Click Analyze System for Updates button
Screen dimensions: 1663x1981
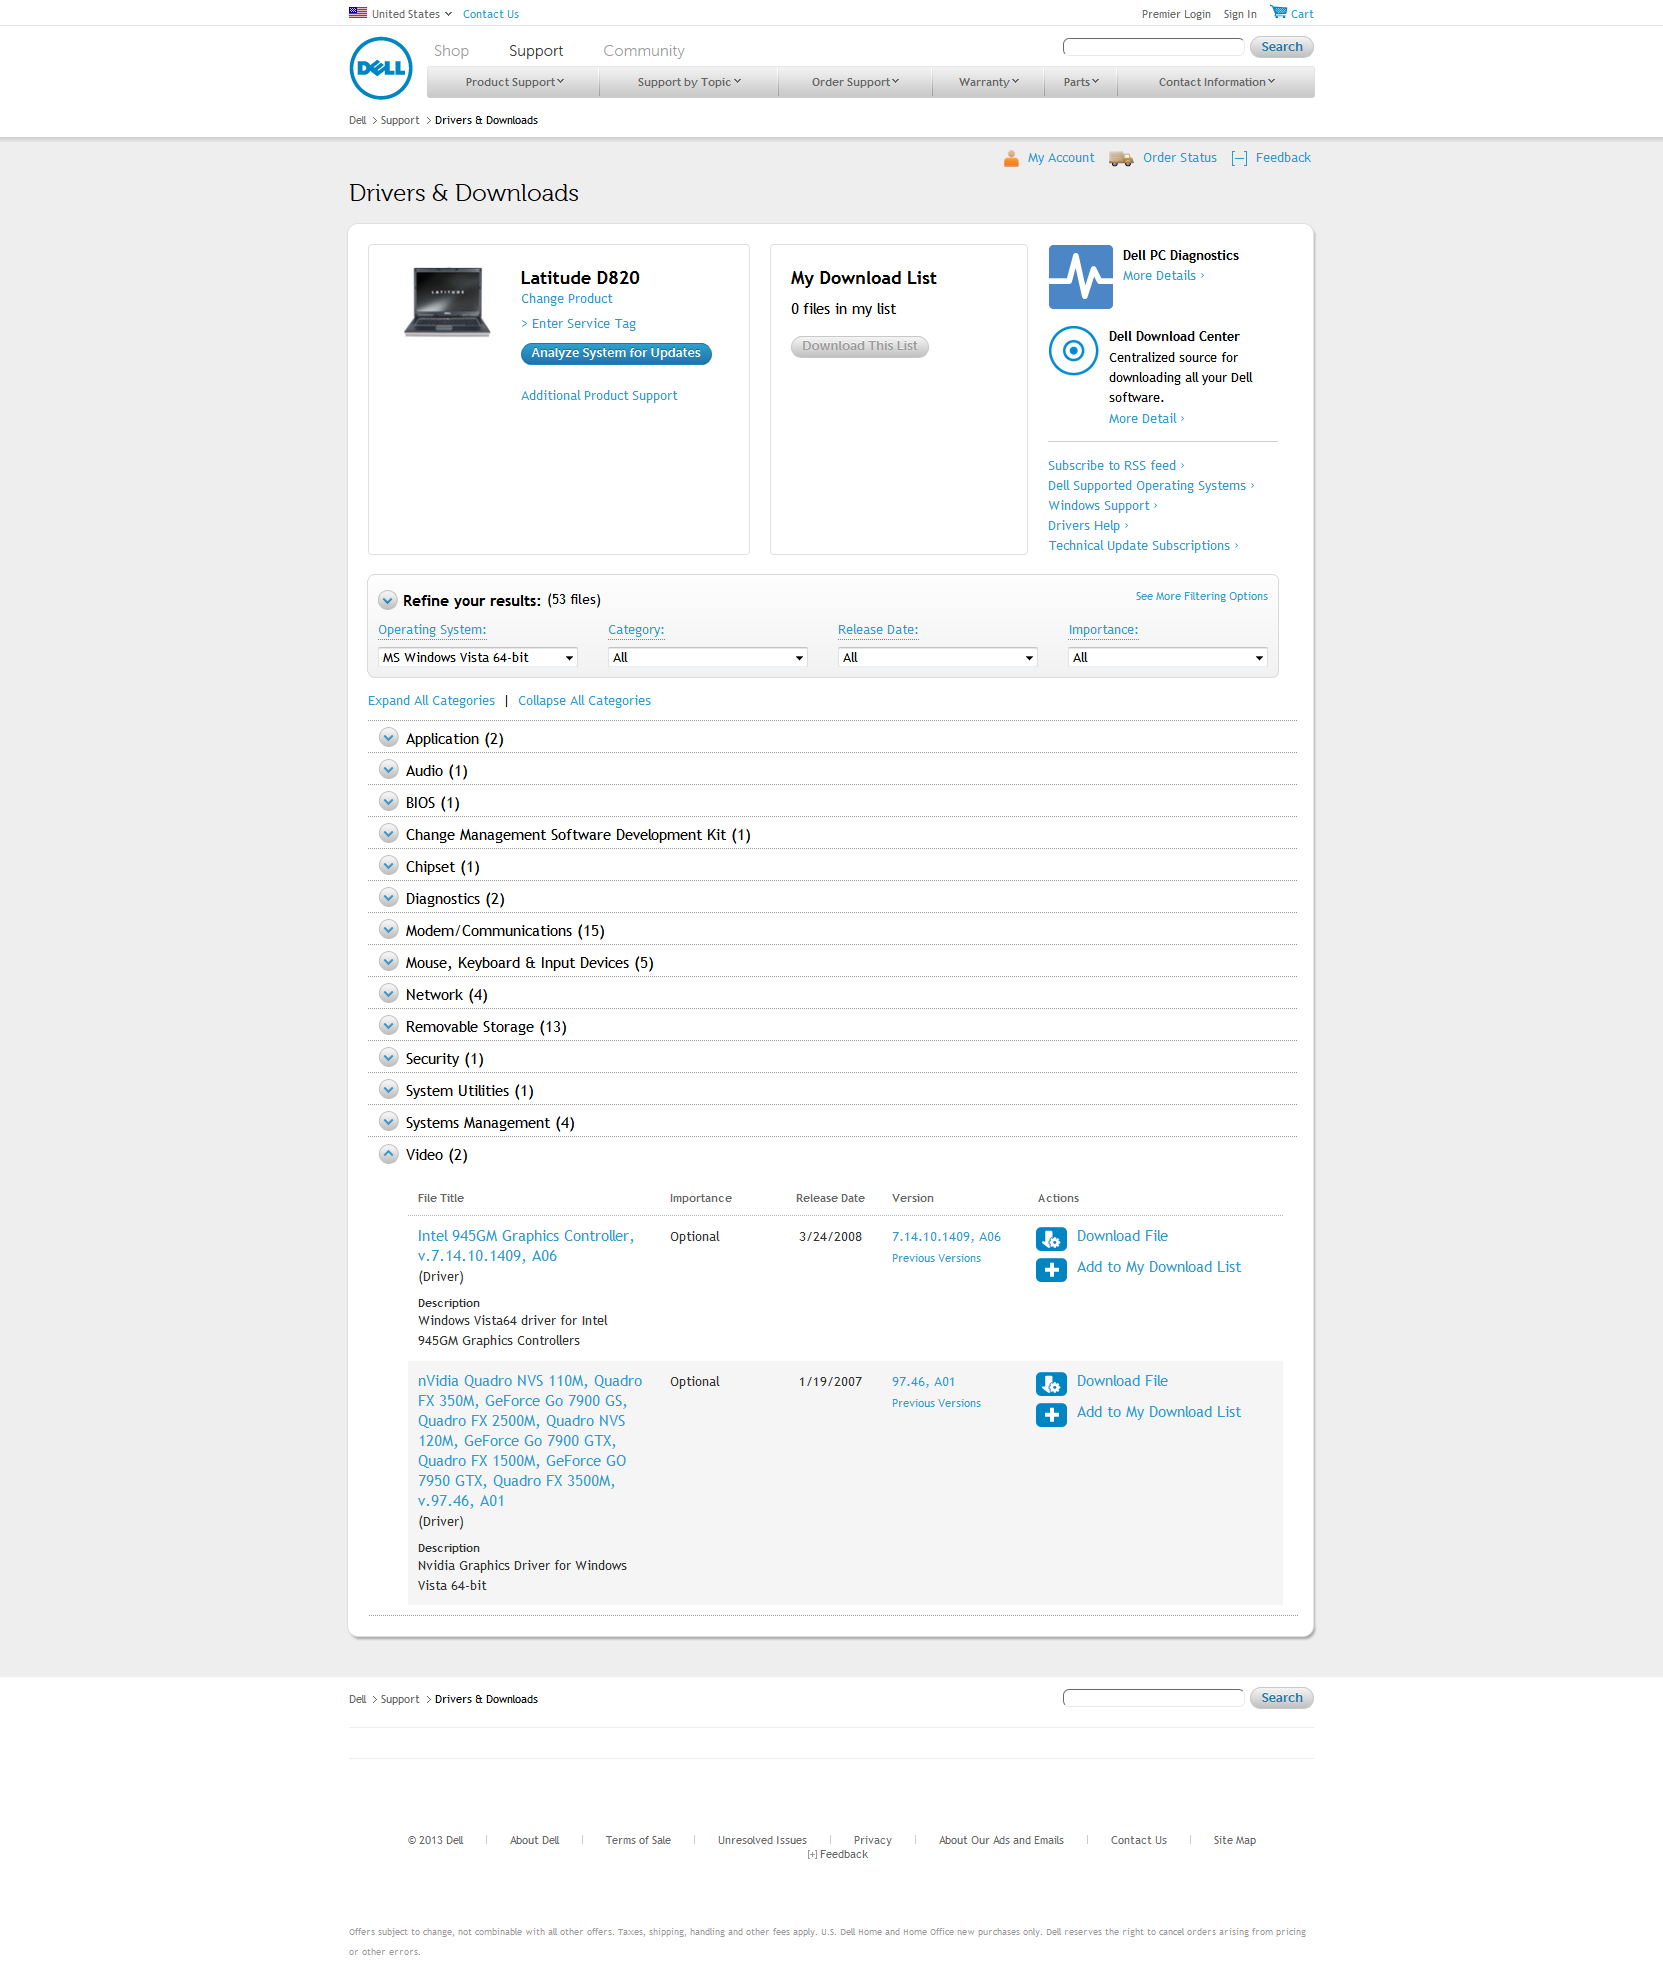tap(616, 353)
